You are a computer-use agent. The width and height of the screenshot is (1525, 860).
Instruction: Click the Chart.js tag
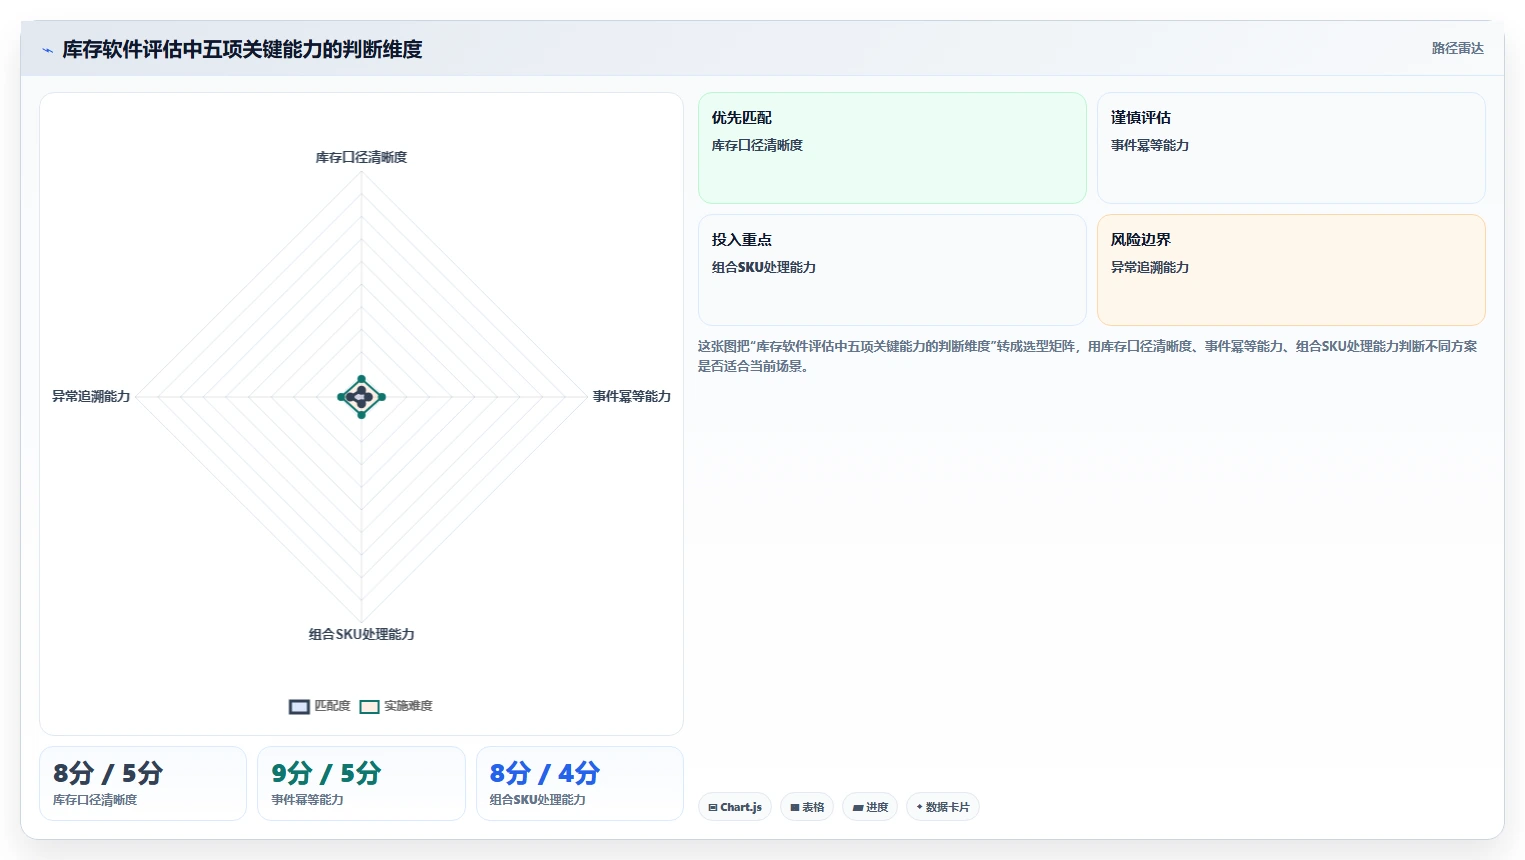[x=734, y=807]
